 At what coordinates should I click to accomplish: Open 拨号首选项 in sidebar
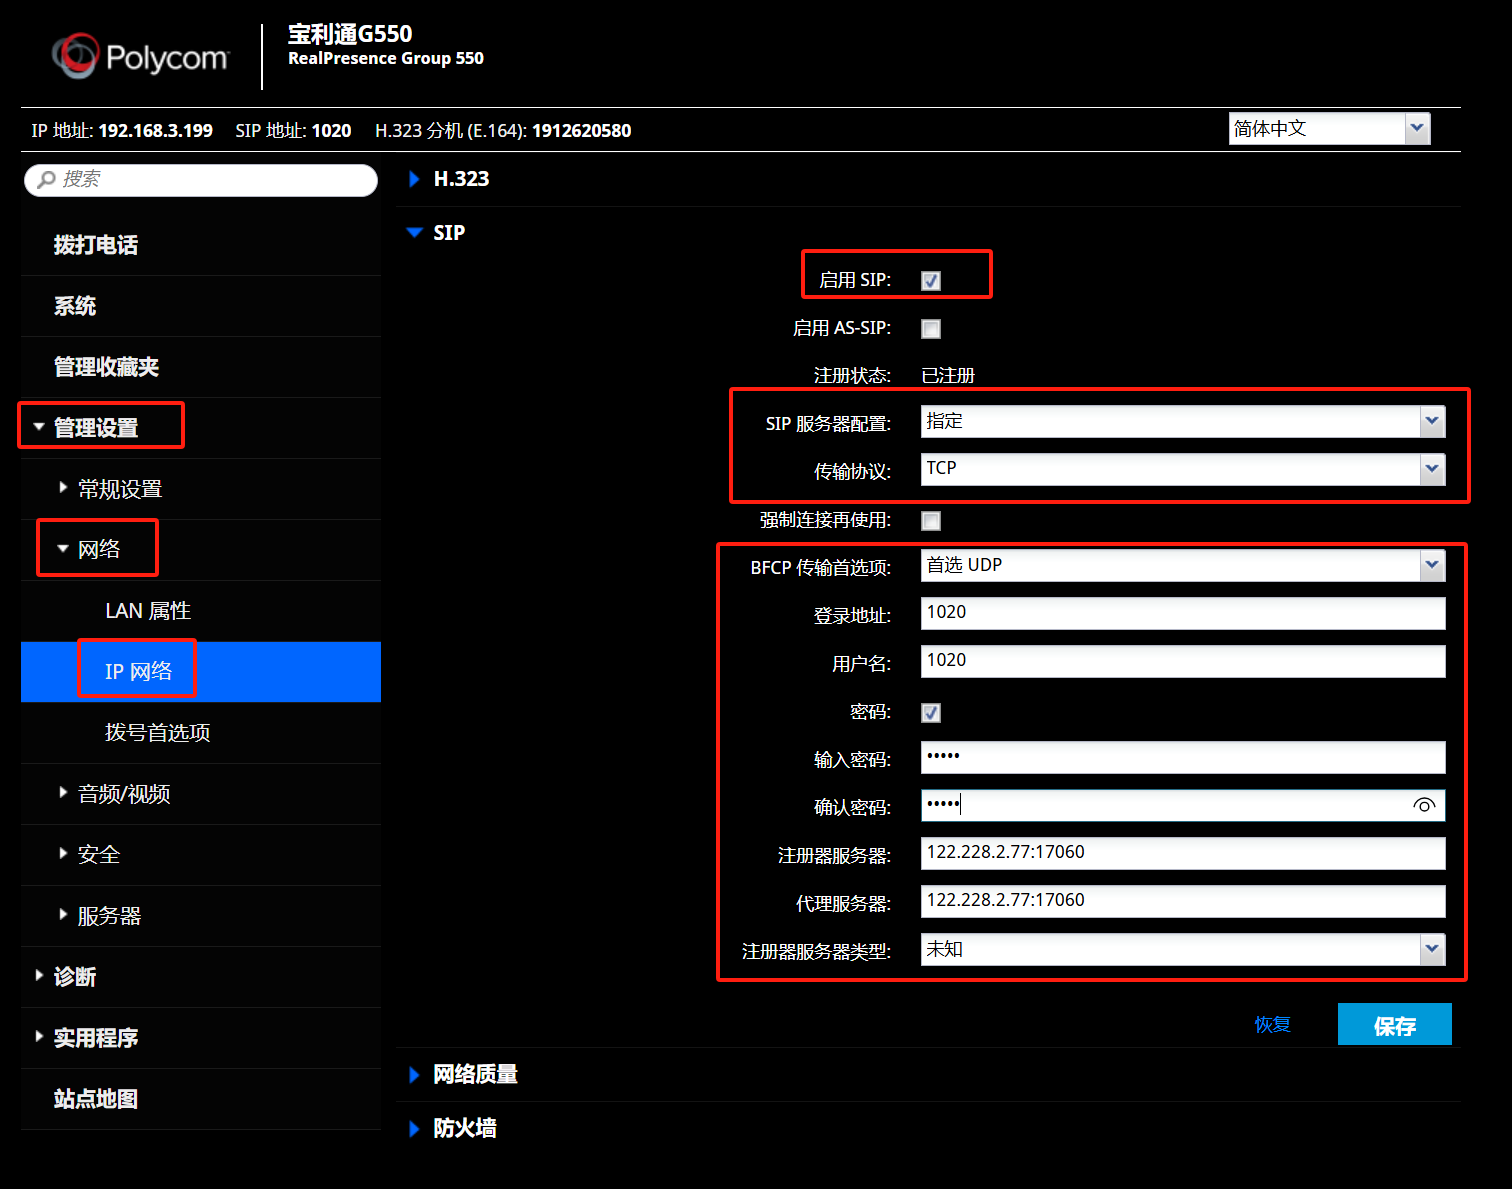click(158, 733)
